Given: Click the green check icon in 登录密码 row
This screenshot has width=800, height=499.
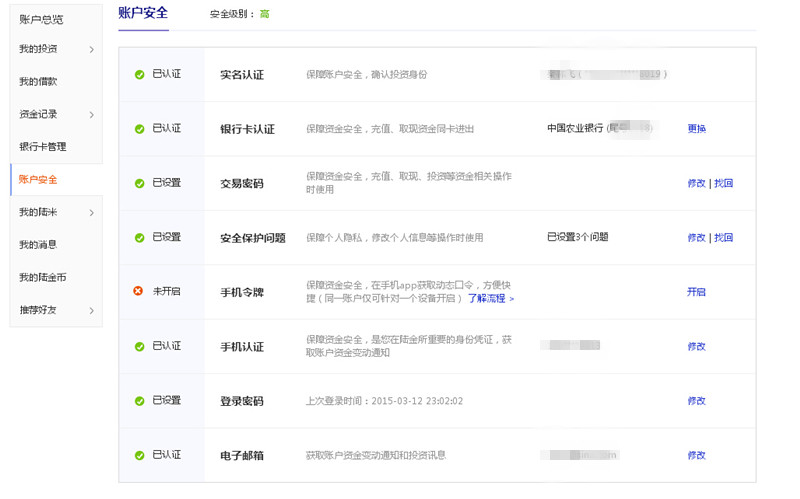Looking at the screenshot, I should pyautogui.click(x=139, y=401).
